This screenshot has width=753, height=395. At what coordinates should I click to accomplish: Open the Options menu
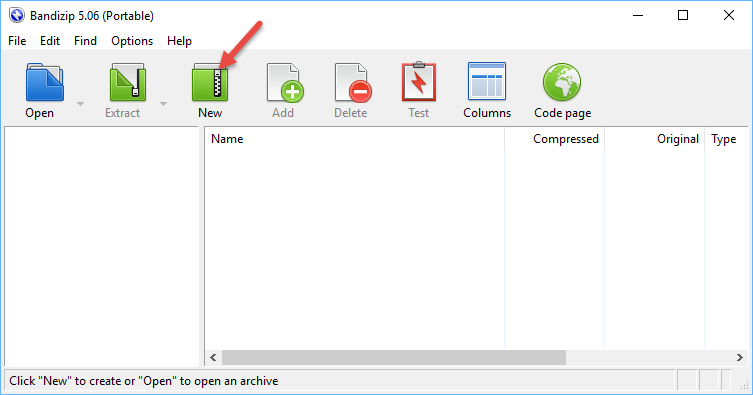(x=132, y=41)
